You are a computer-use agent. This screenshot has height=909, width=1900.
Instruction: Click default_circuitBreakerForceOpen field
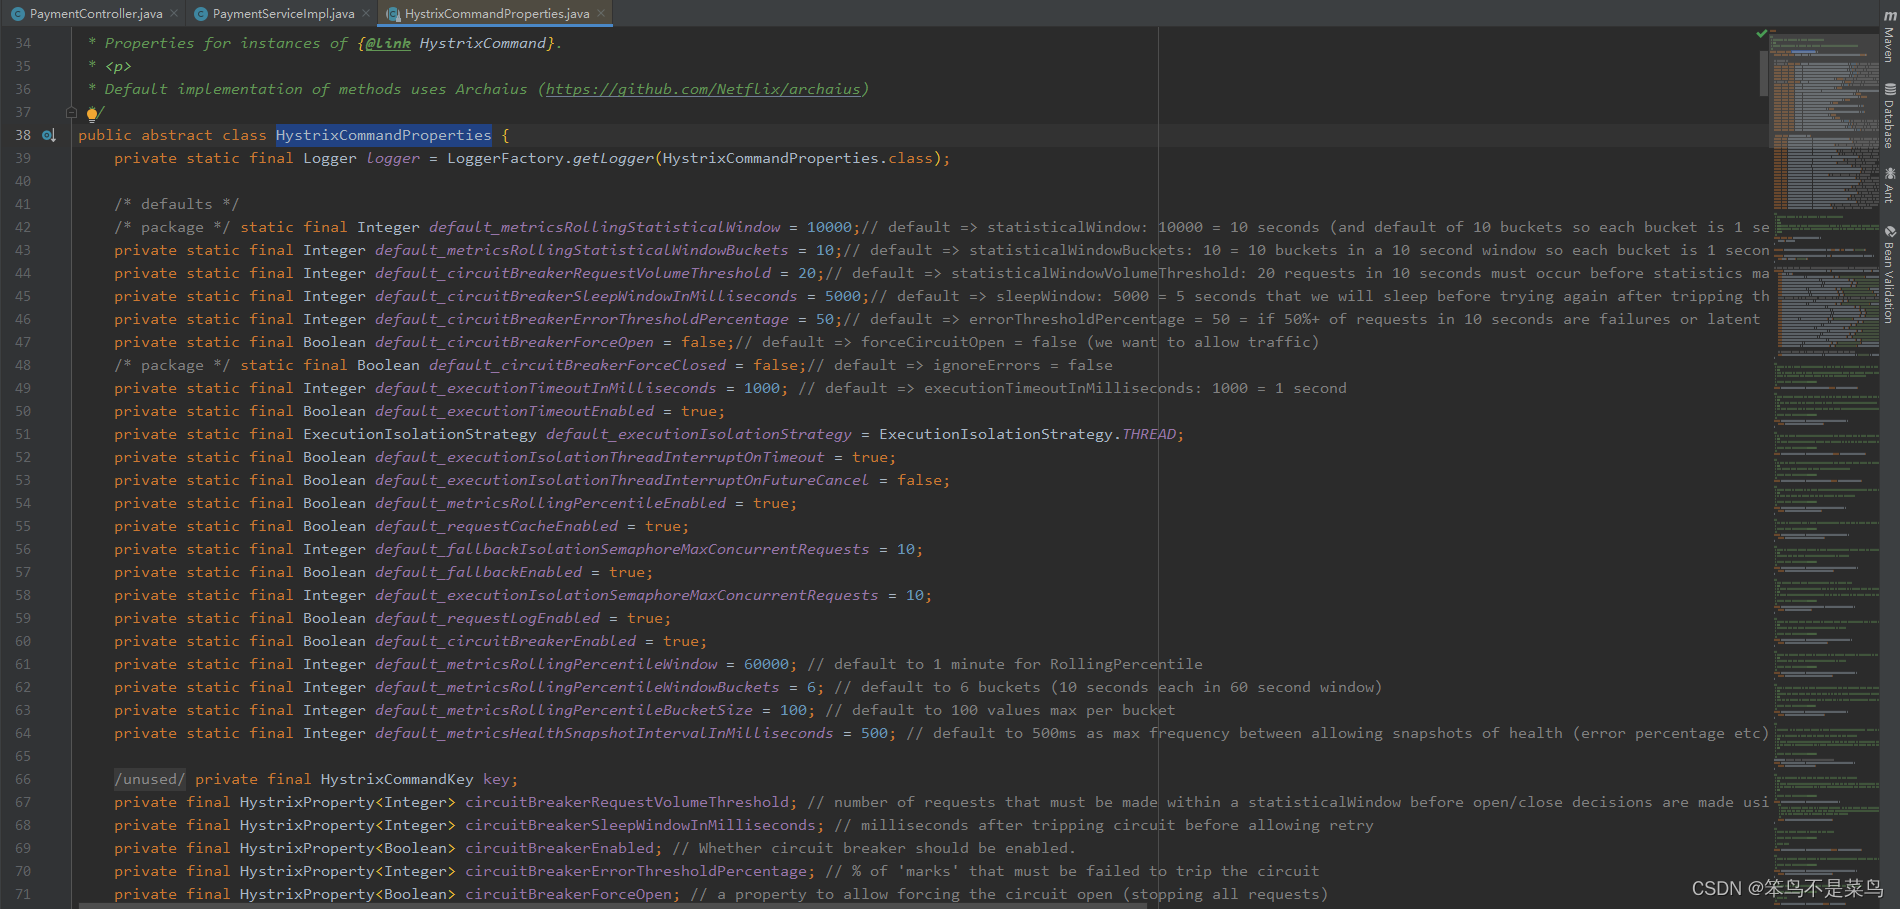coord(514,342)
